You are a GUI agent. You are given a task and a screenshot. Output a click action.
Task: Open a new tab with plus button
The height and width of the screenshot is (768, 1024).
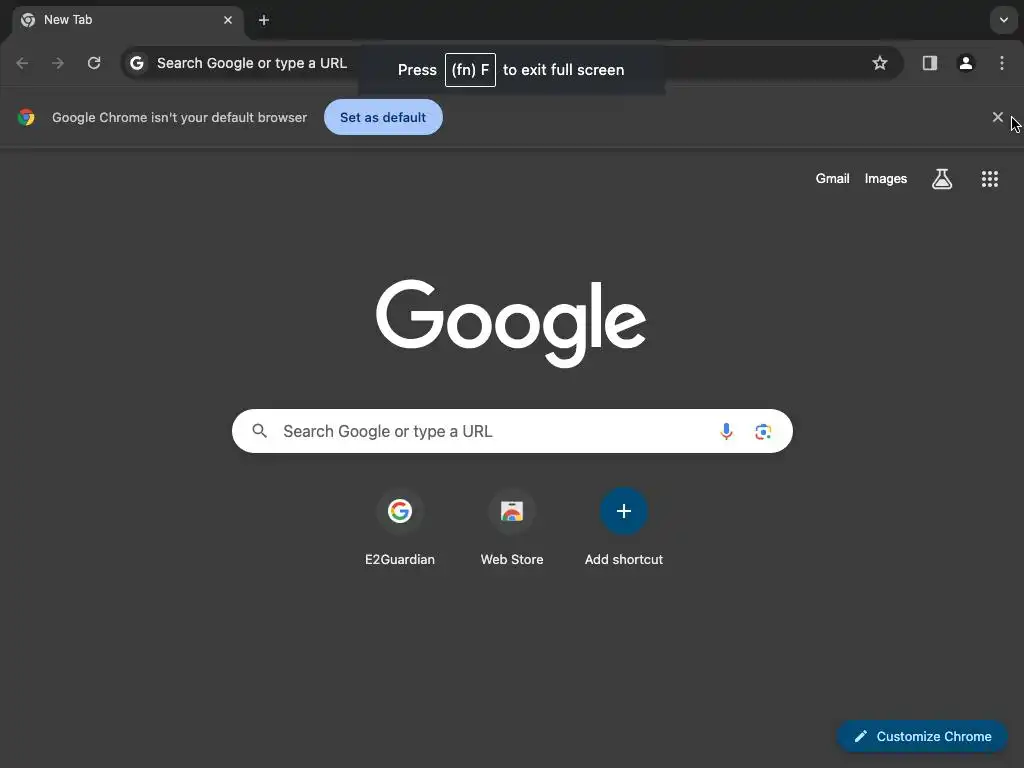point(264,20)
